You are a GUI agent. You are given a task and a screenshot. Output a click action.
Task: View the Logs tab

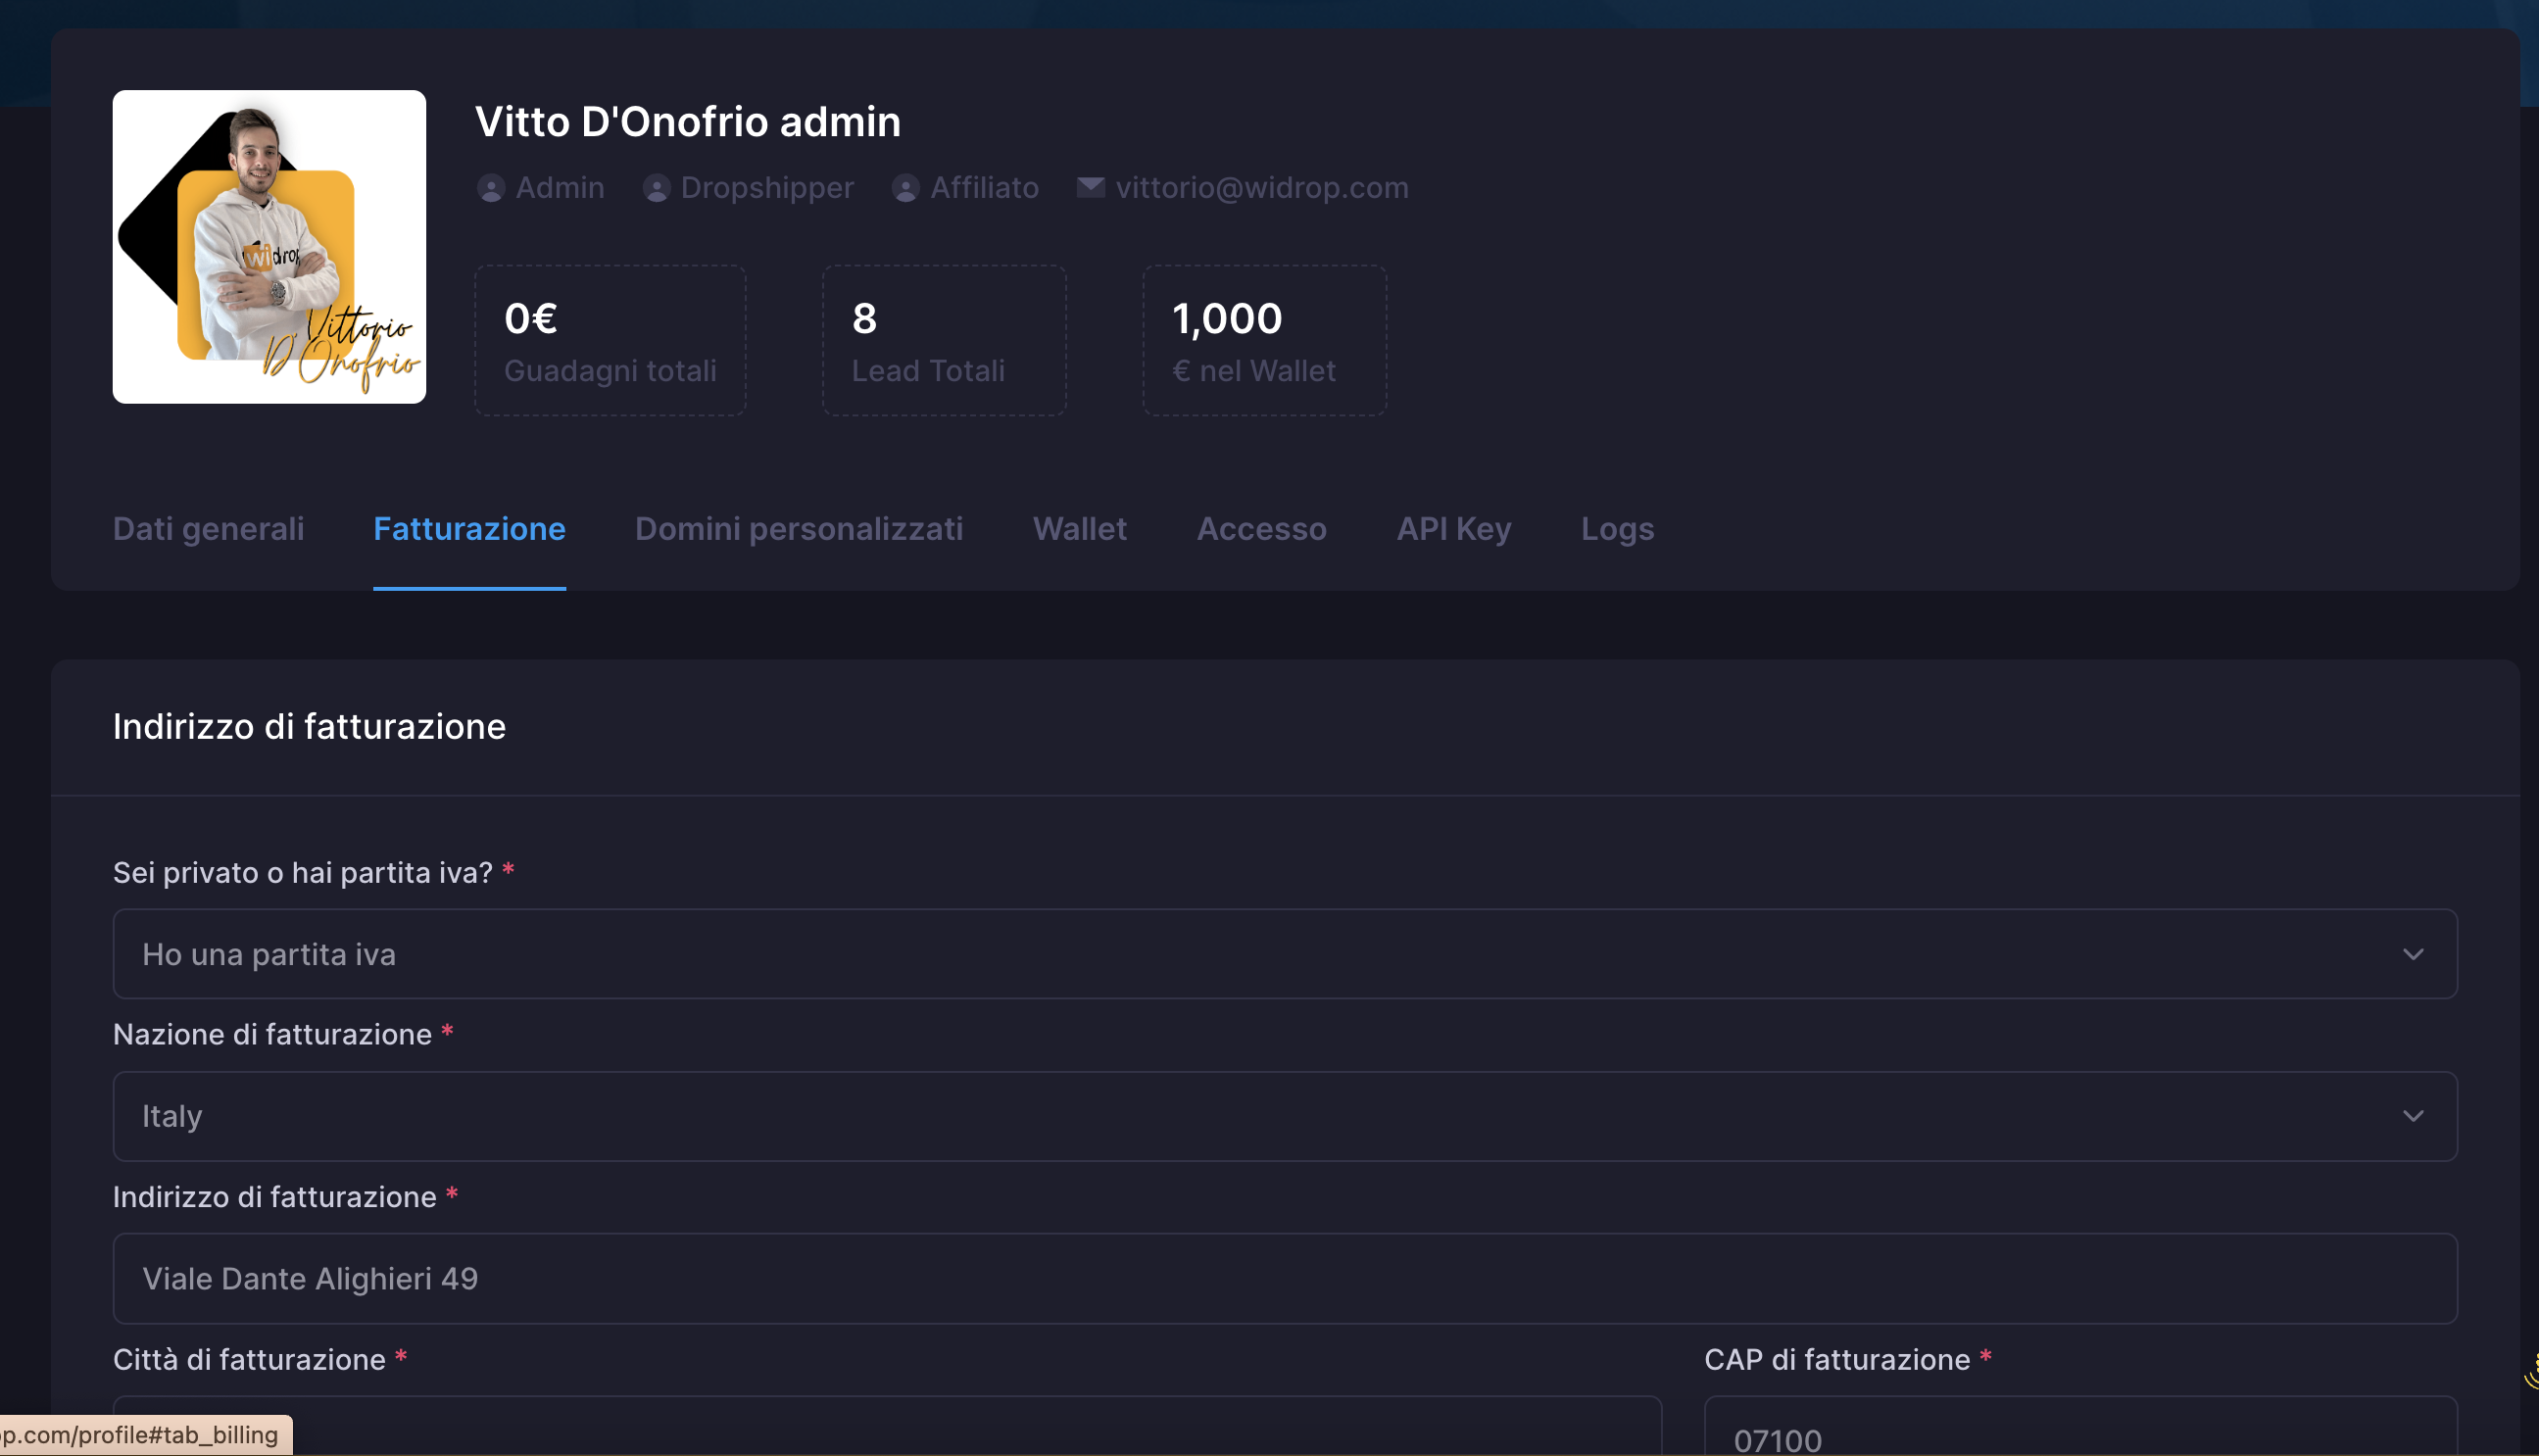1616,528
